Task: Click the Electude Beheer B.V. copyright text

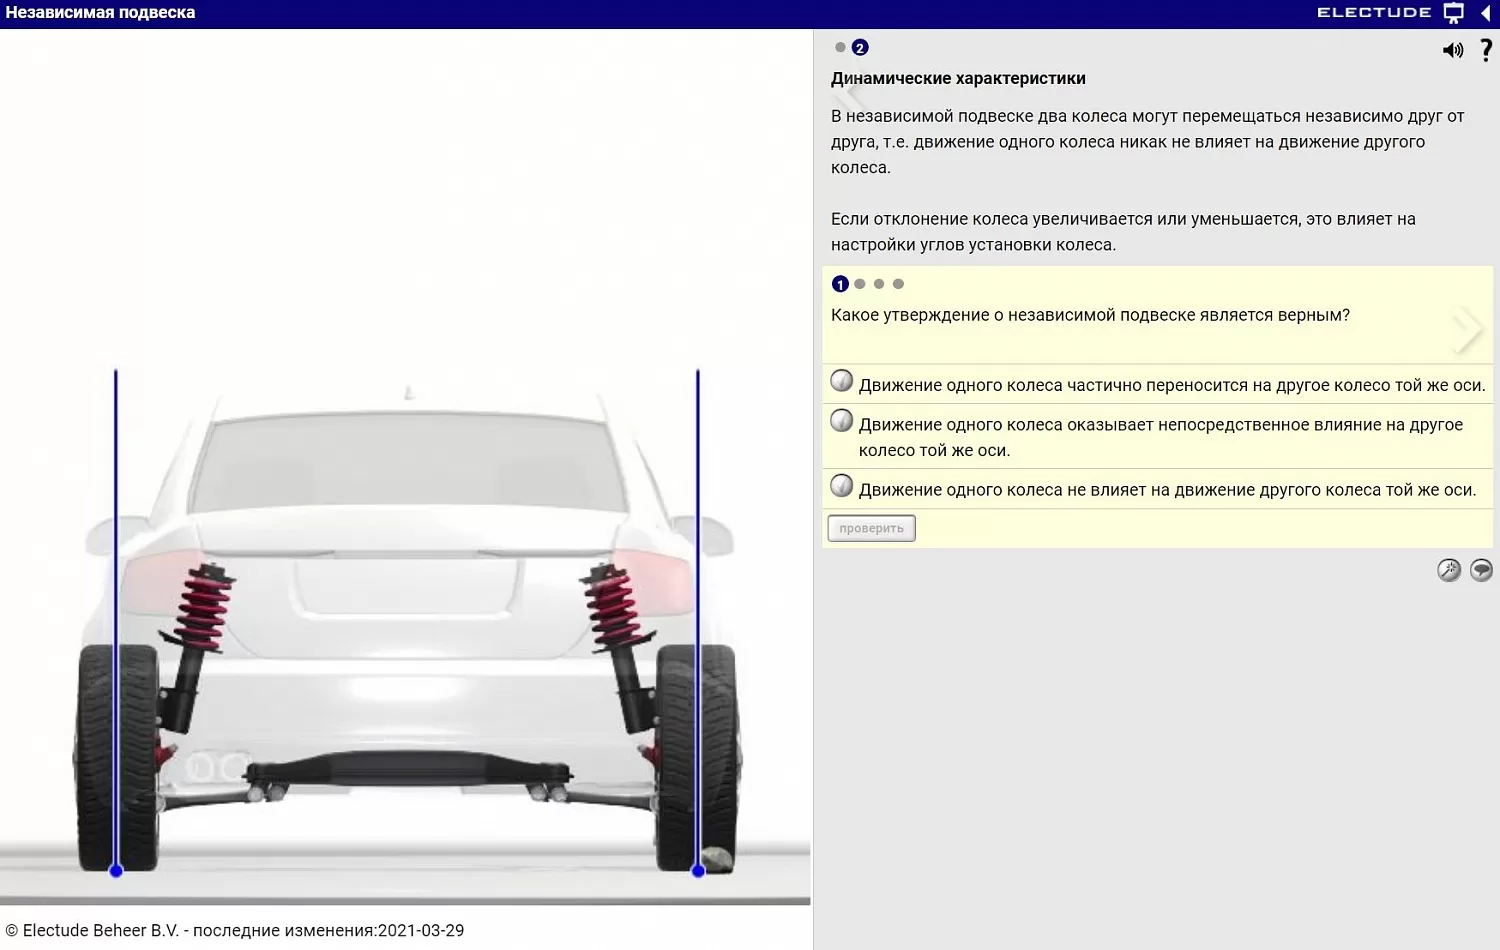Action: click(x=235, y=930)
